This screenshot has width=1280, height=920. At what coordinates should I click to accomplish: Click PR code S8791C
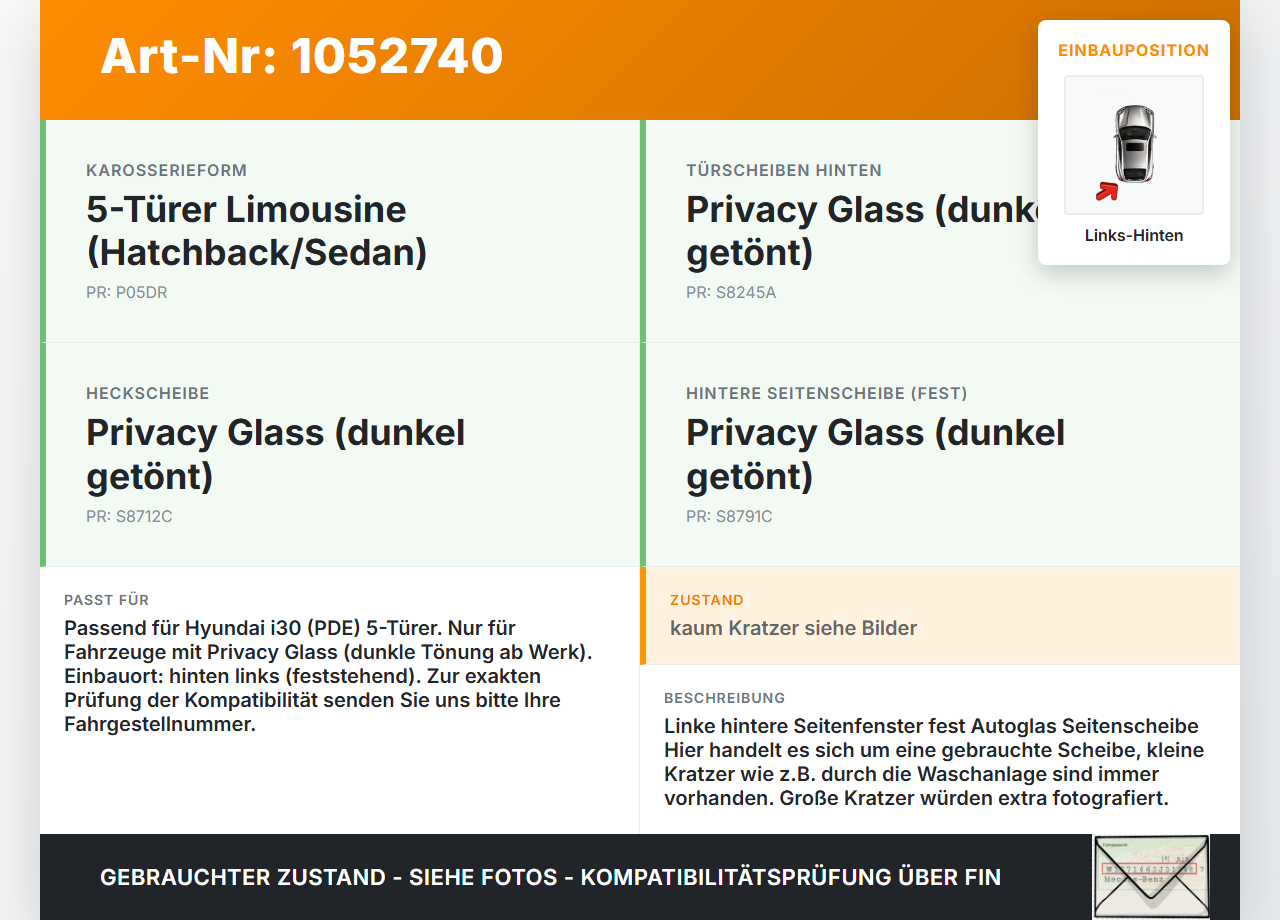point(729,517)
